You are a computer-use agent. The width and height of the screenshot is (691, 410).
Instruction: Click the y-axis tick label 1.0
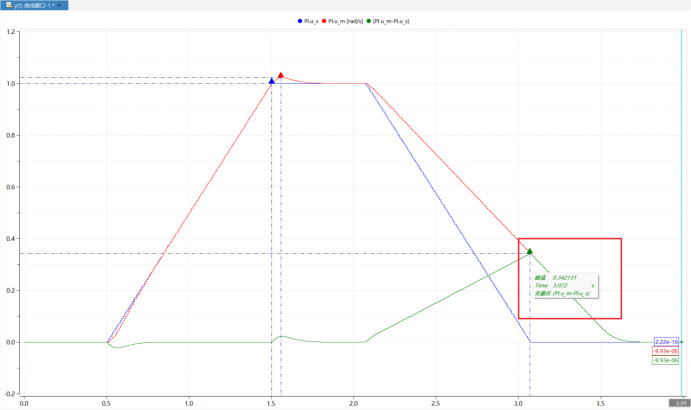pos(11,83)
